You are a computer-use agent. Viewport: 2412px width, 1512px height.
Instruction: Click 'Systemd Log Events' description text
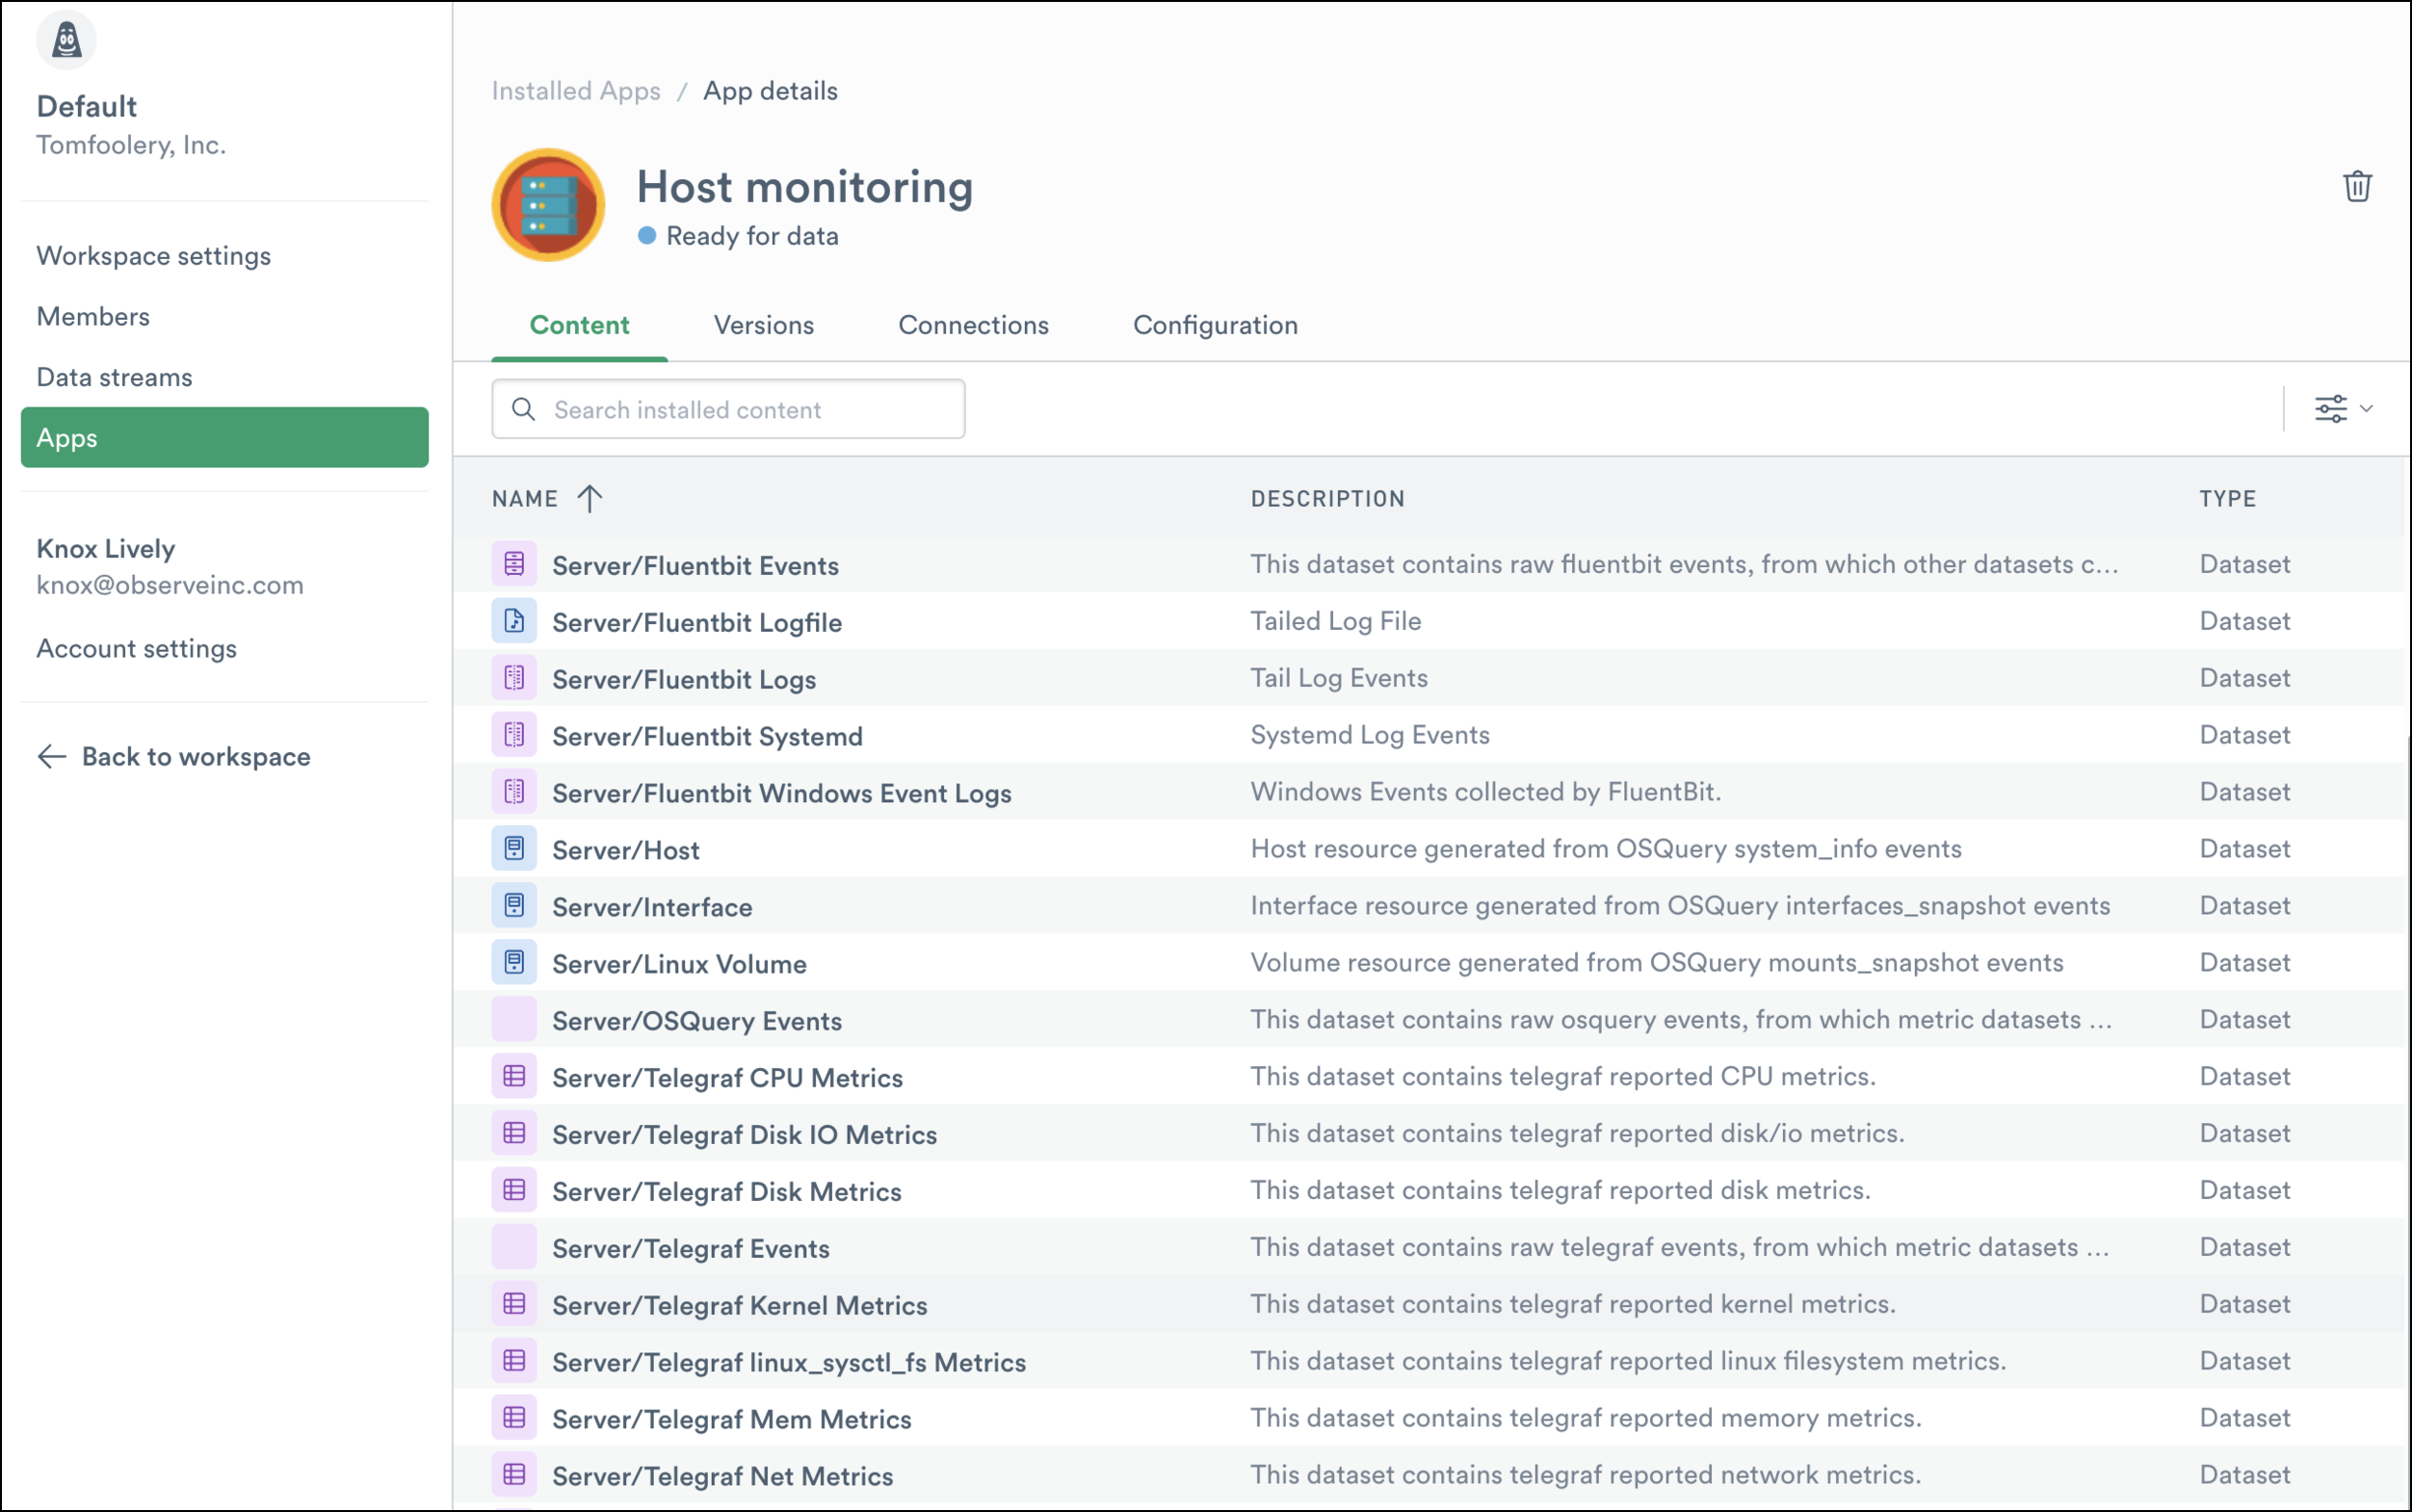pyautogui.click(x=1370, y=735)
